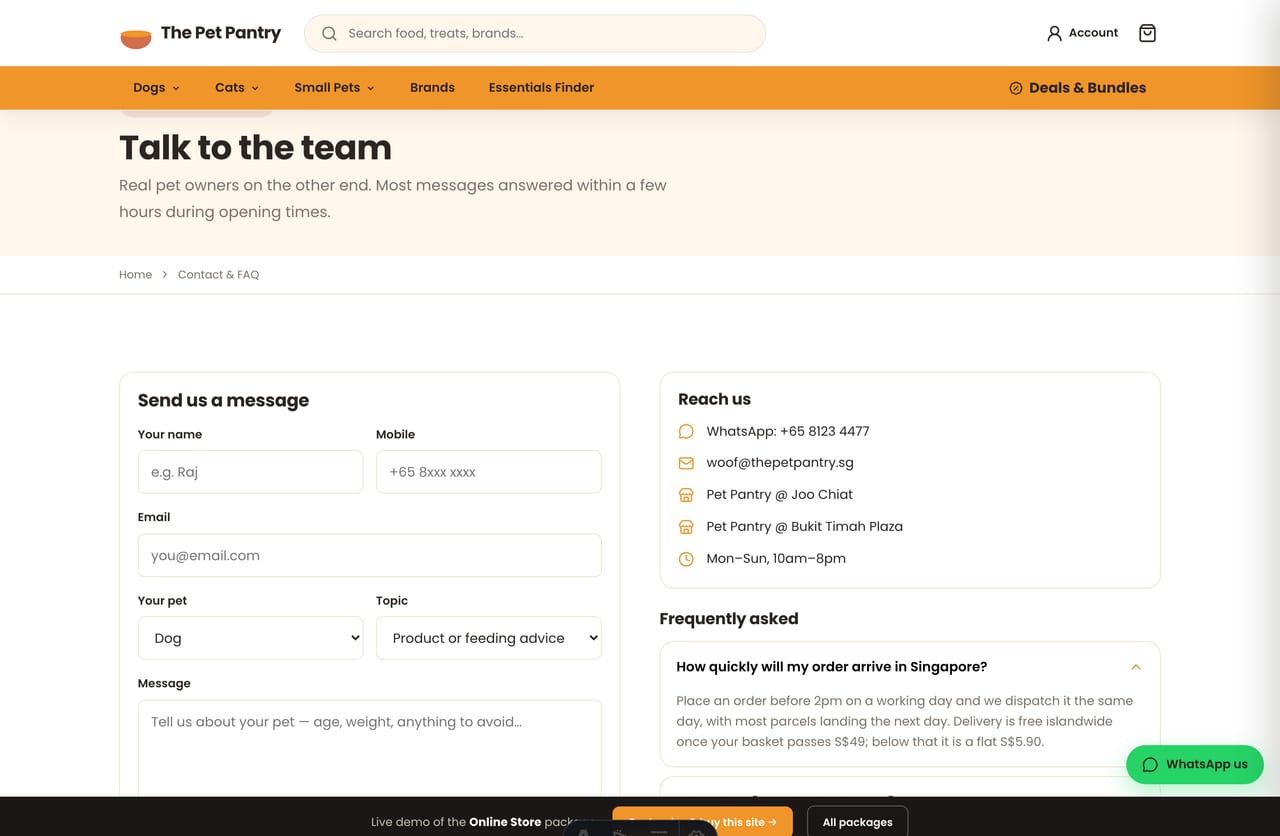The image size is (1280, 836).
Task: Click the chat icon in WhatsApp us button
Action: [1150, 764]
